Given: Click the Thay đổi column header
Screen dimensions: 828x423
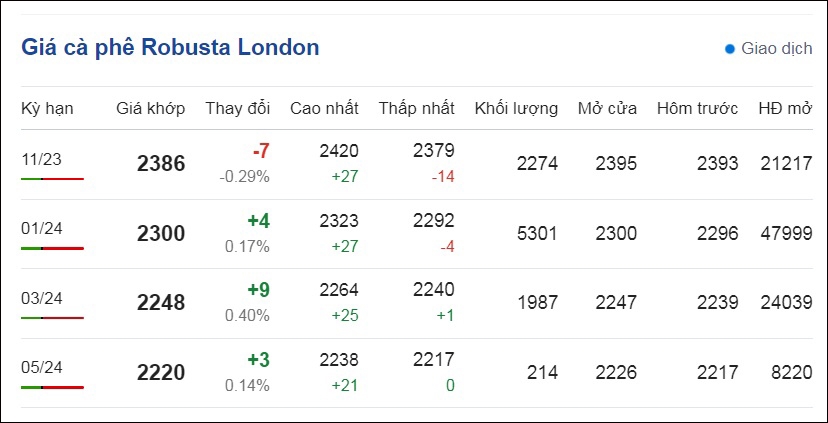Looking at the screenshot, I should 238,109.
